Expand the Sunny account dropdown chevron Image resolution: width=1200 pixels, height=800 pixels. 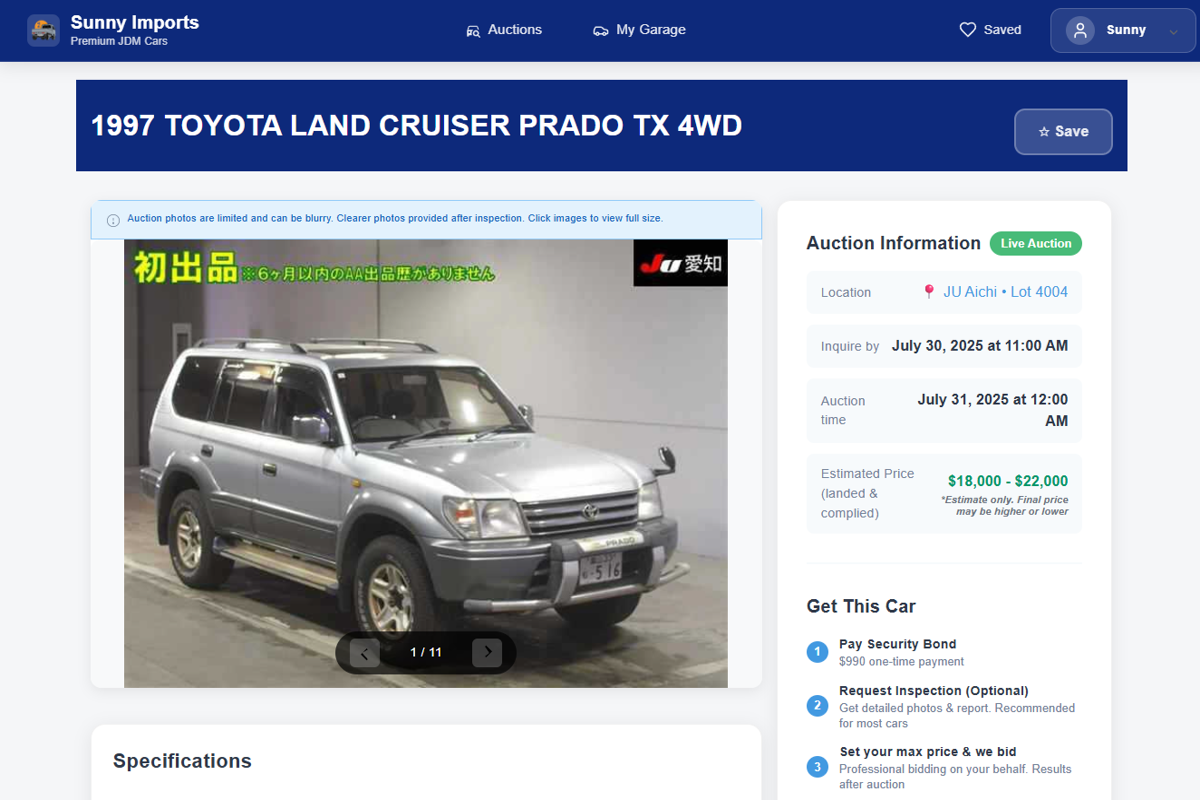tap(1174, 31)
